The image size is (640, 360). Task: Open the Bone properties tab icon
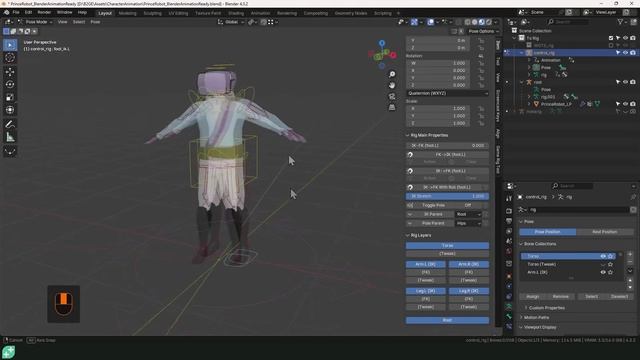509,316
